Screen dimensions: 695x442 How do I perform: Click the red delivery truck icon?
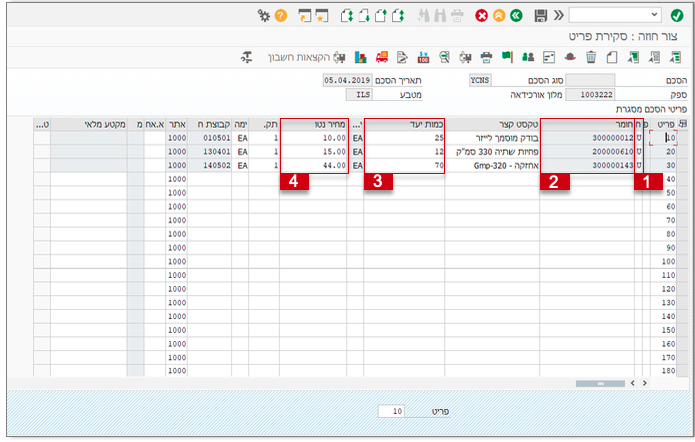click(382, 57)
